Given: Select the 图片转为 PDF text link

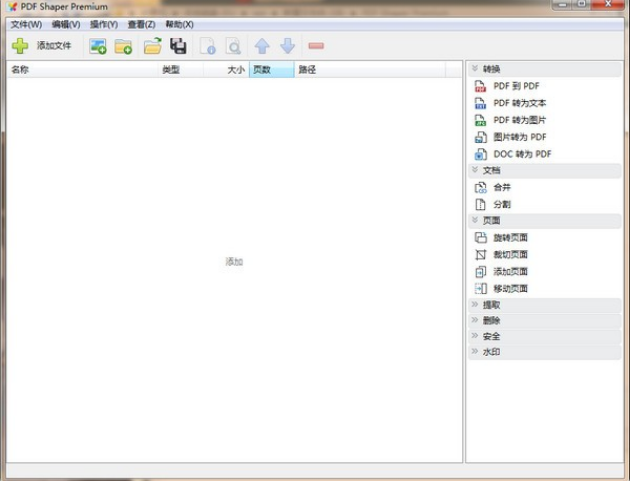Looking at the screenshot, I should click(520, 137).
